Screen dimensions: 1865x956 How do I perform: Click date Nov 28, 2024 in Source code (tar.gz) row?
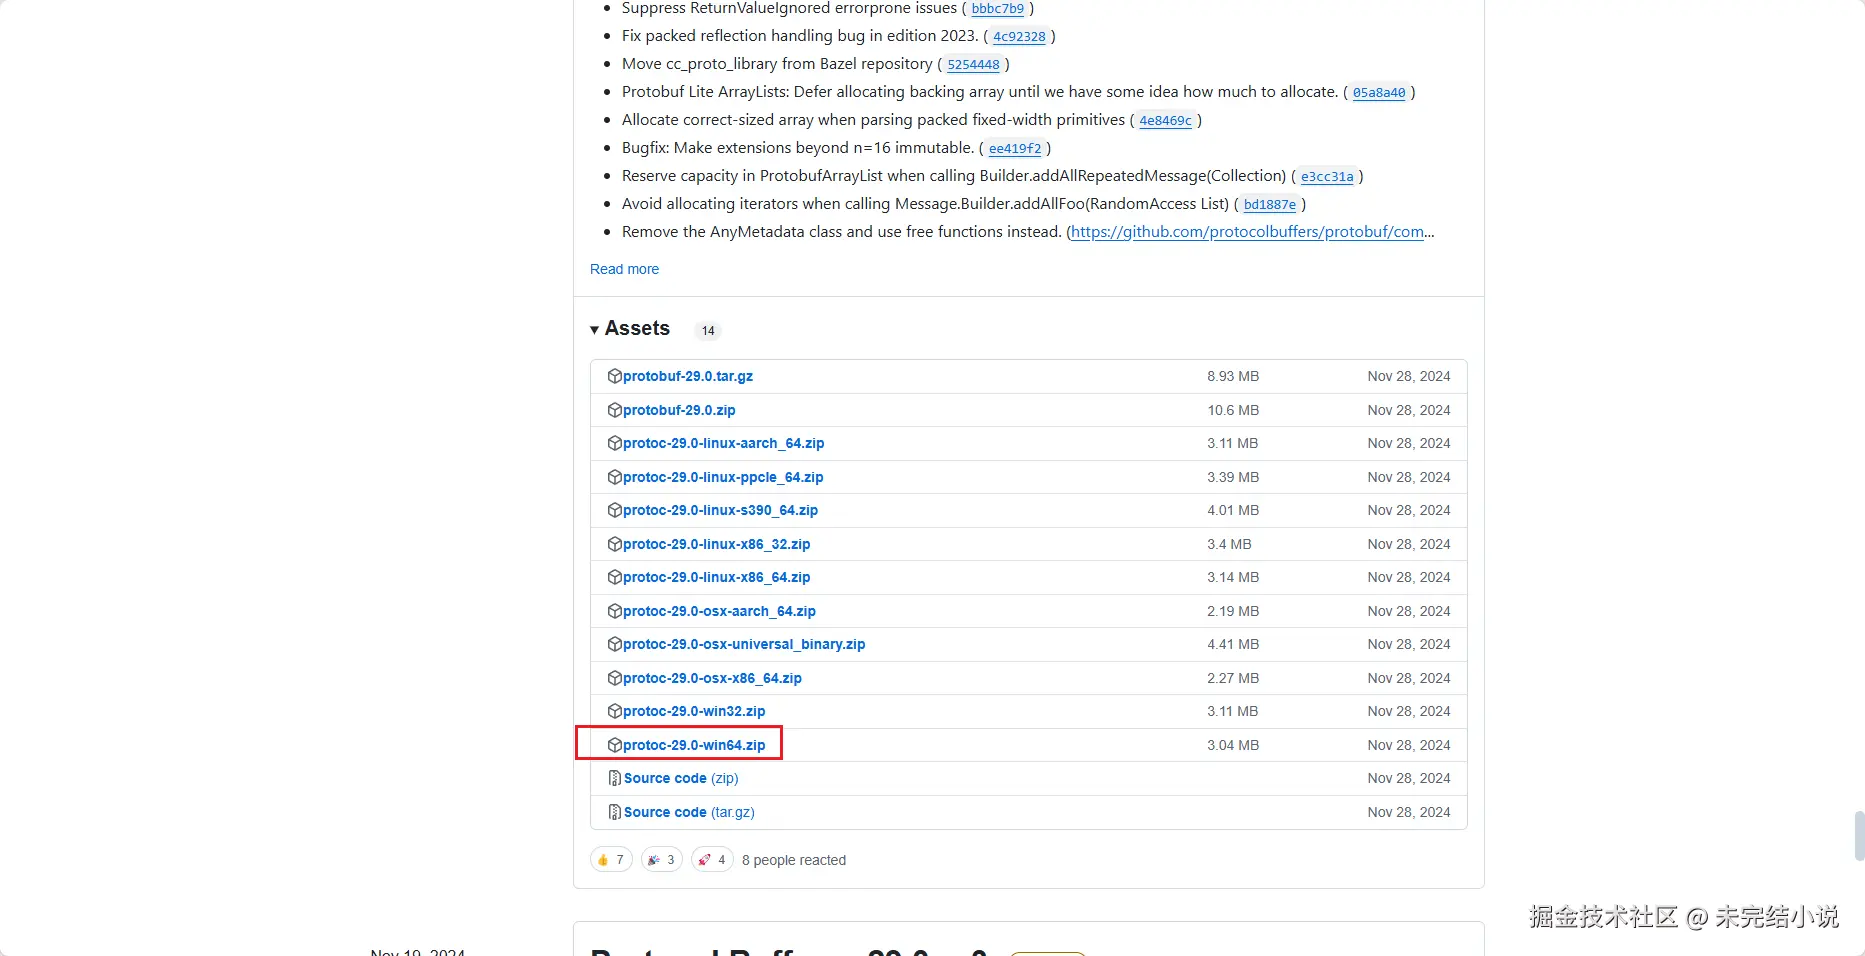[x=1409, y=812]
